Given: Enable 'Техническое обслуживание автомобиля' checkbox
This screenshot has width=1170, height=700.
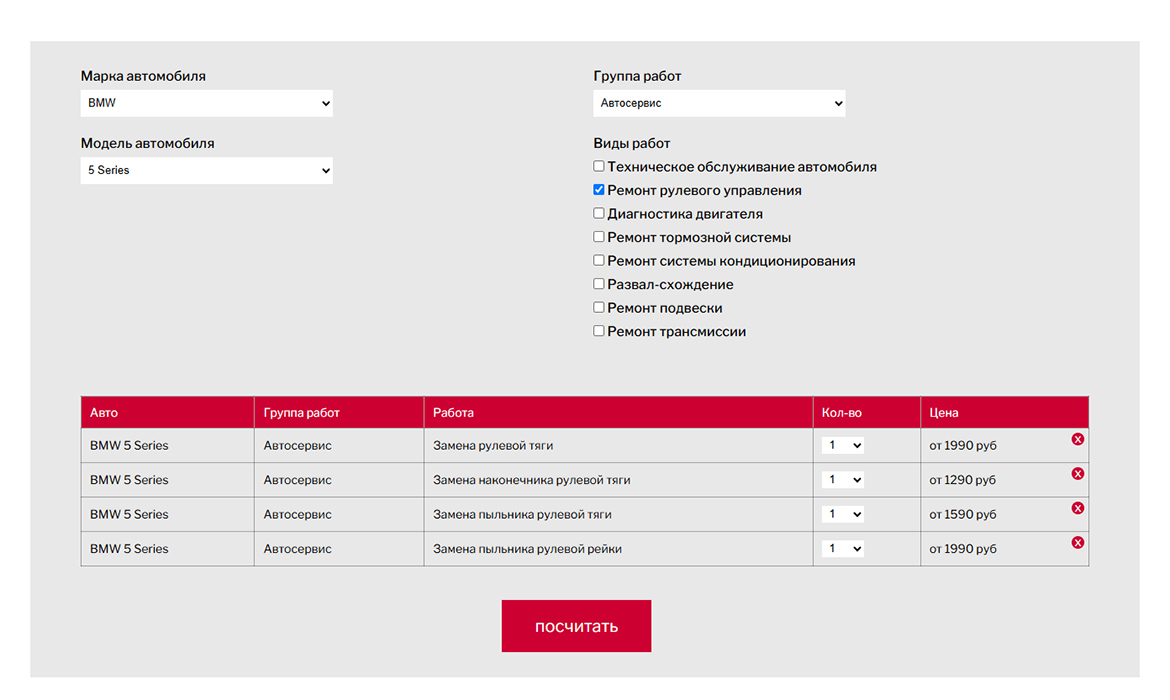Looking at the screenshot, I should pyautogui.click(x=598, y=166).
